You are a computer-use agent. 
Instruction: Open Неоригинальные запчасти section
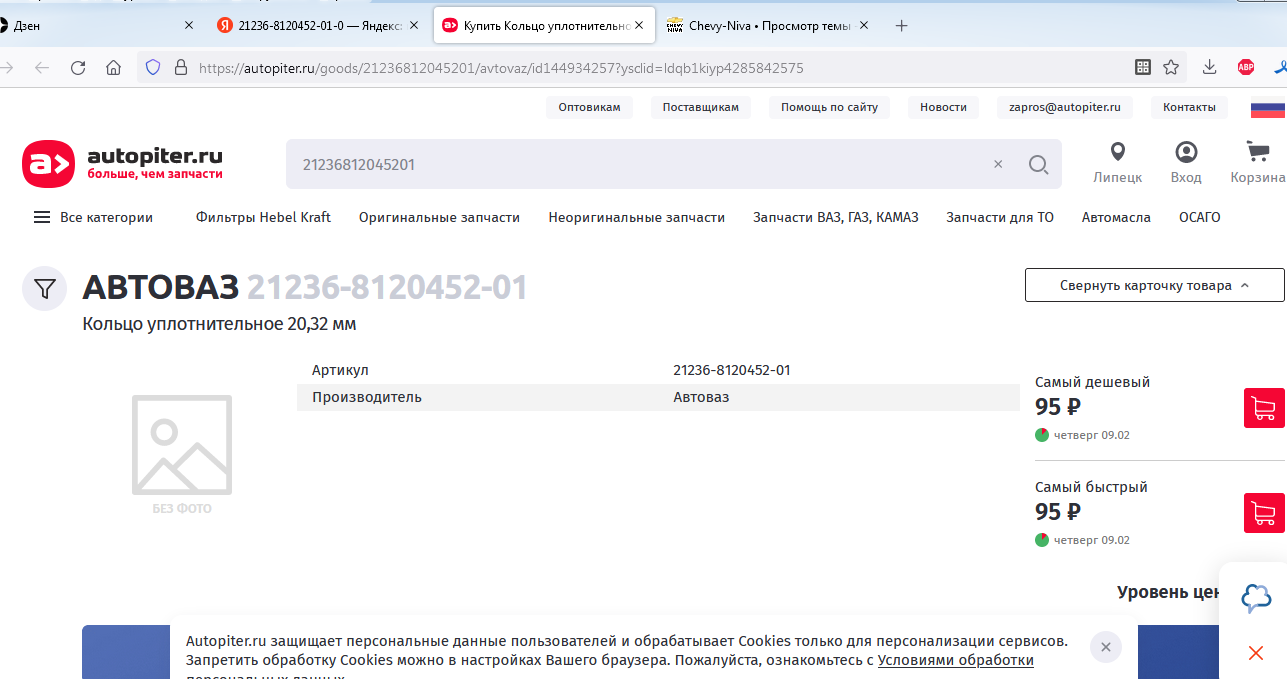point(637,217)
